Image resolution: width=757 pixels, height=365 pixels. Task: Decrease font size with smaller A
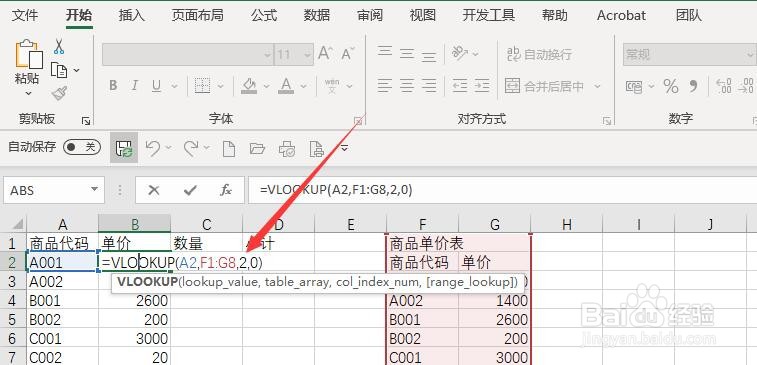(x=348, y=54)
